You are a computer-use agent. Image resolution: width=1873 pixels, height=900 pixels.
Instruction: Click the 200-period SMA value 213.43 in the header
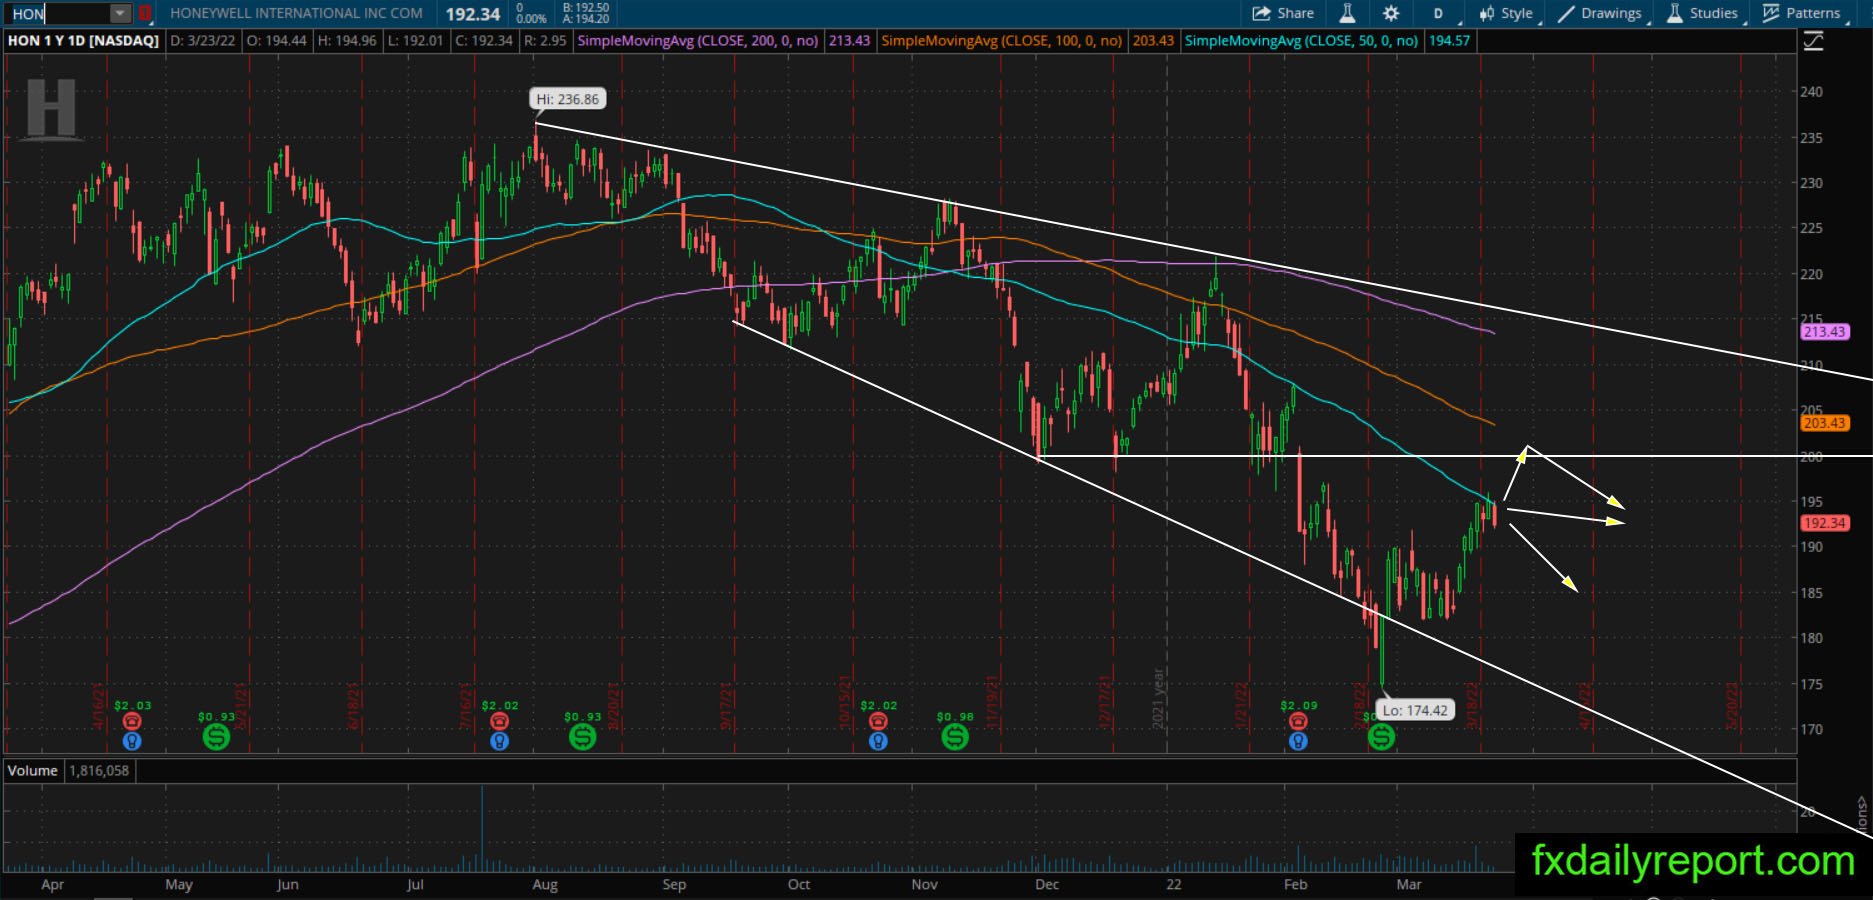point(849,41)
